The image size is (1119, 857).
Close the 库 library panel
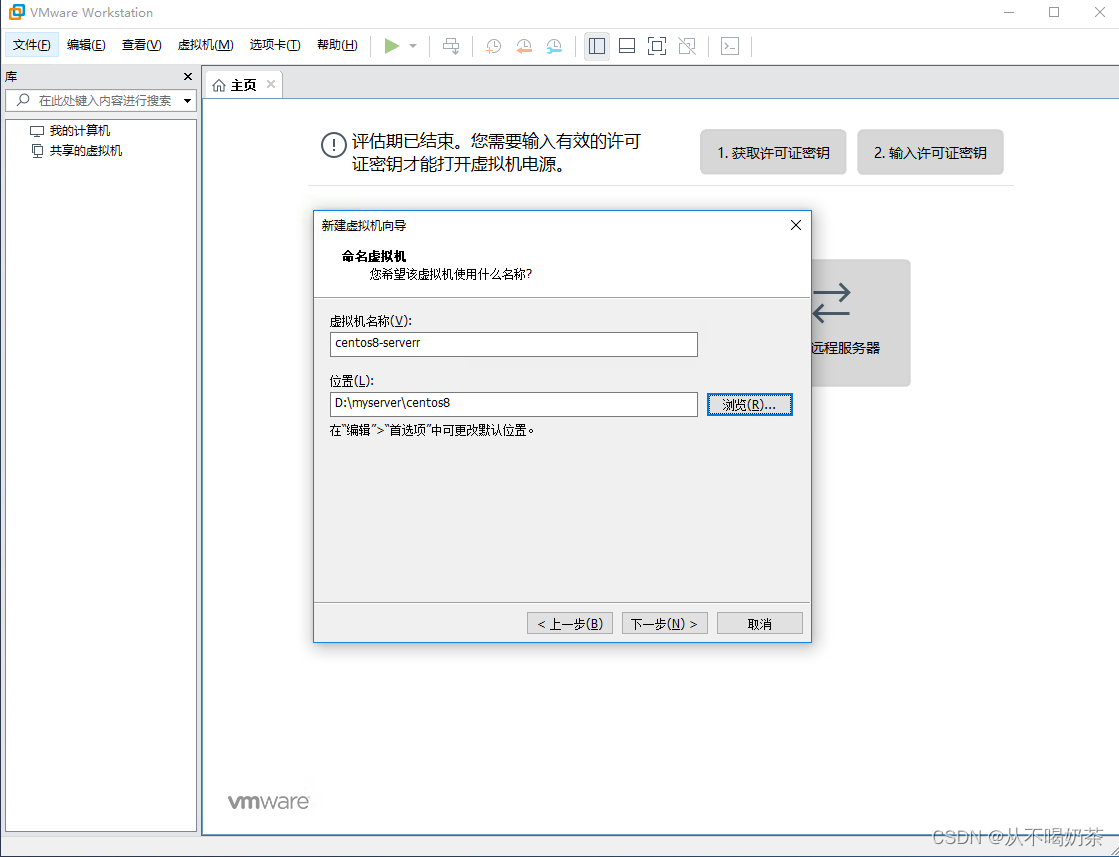pyautogui.click(x=188, y=76)
